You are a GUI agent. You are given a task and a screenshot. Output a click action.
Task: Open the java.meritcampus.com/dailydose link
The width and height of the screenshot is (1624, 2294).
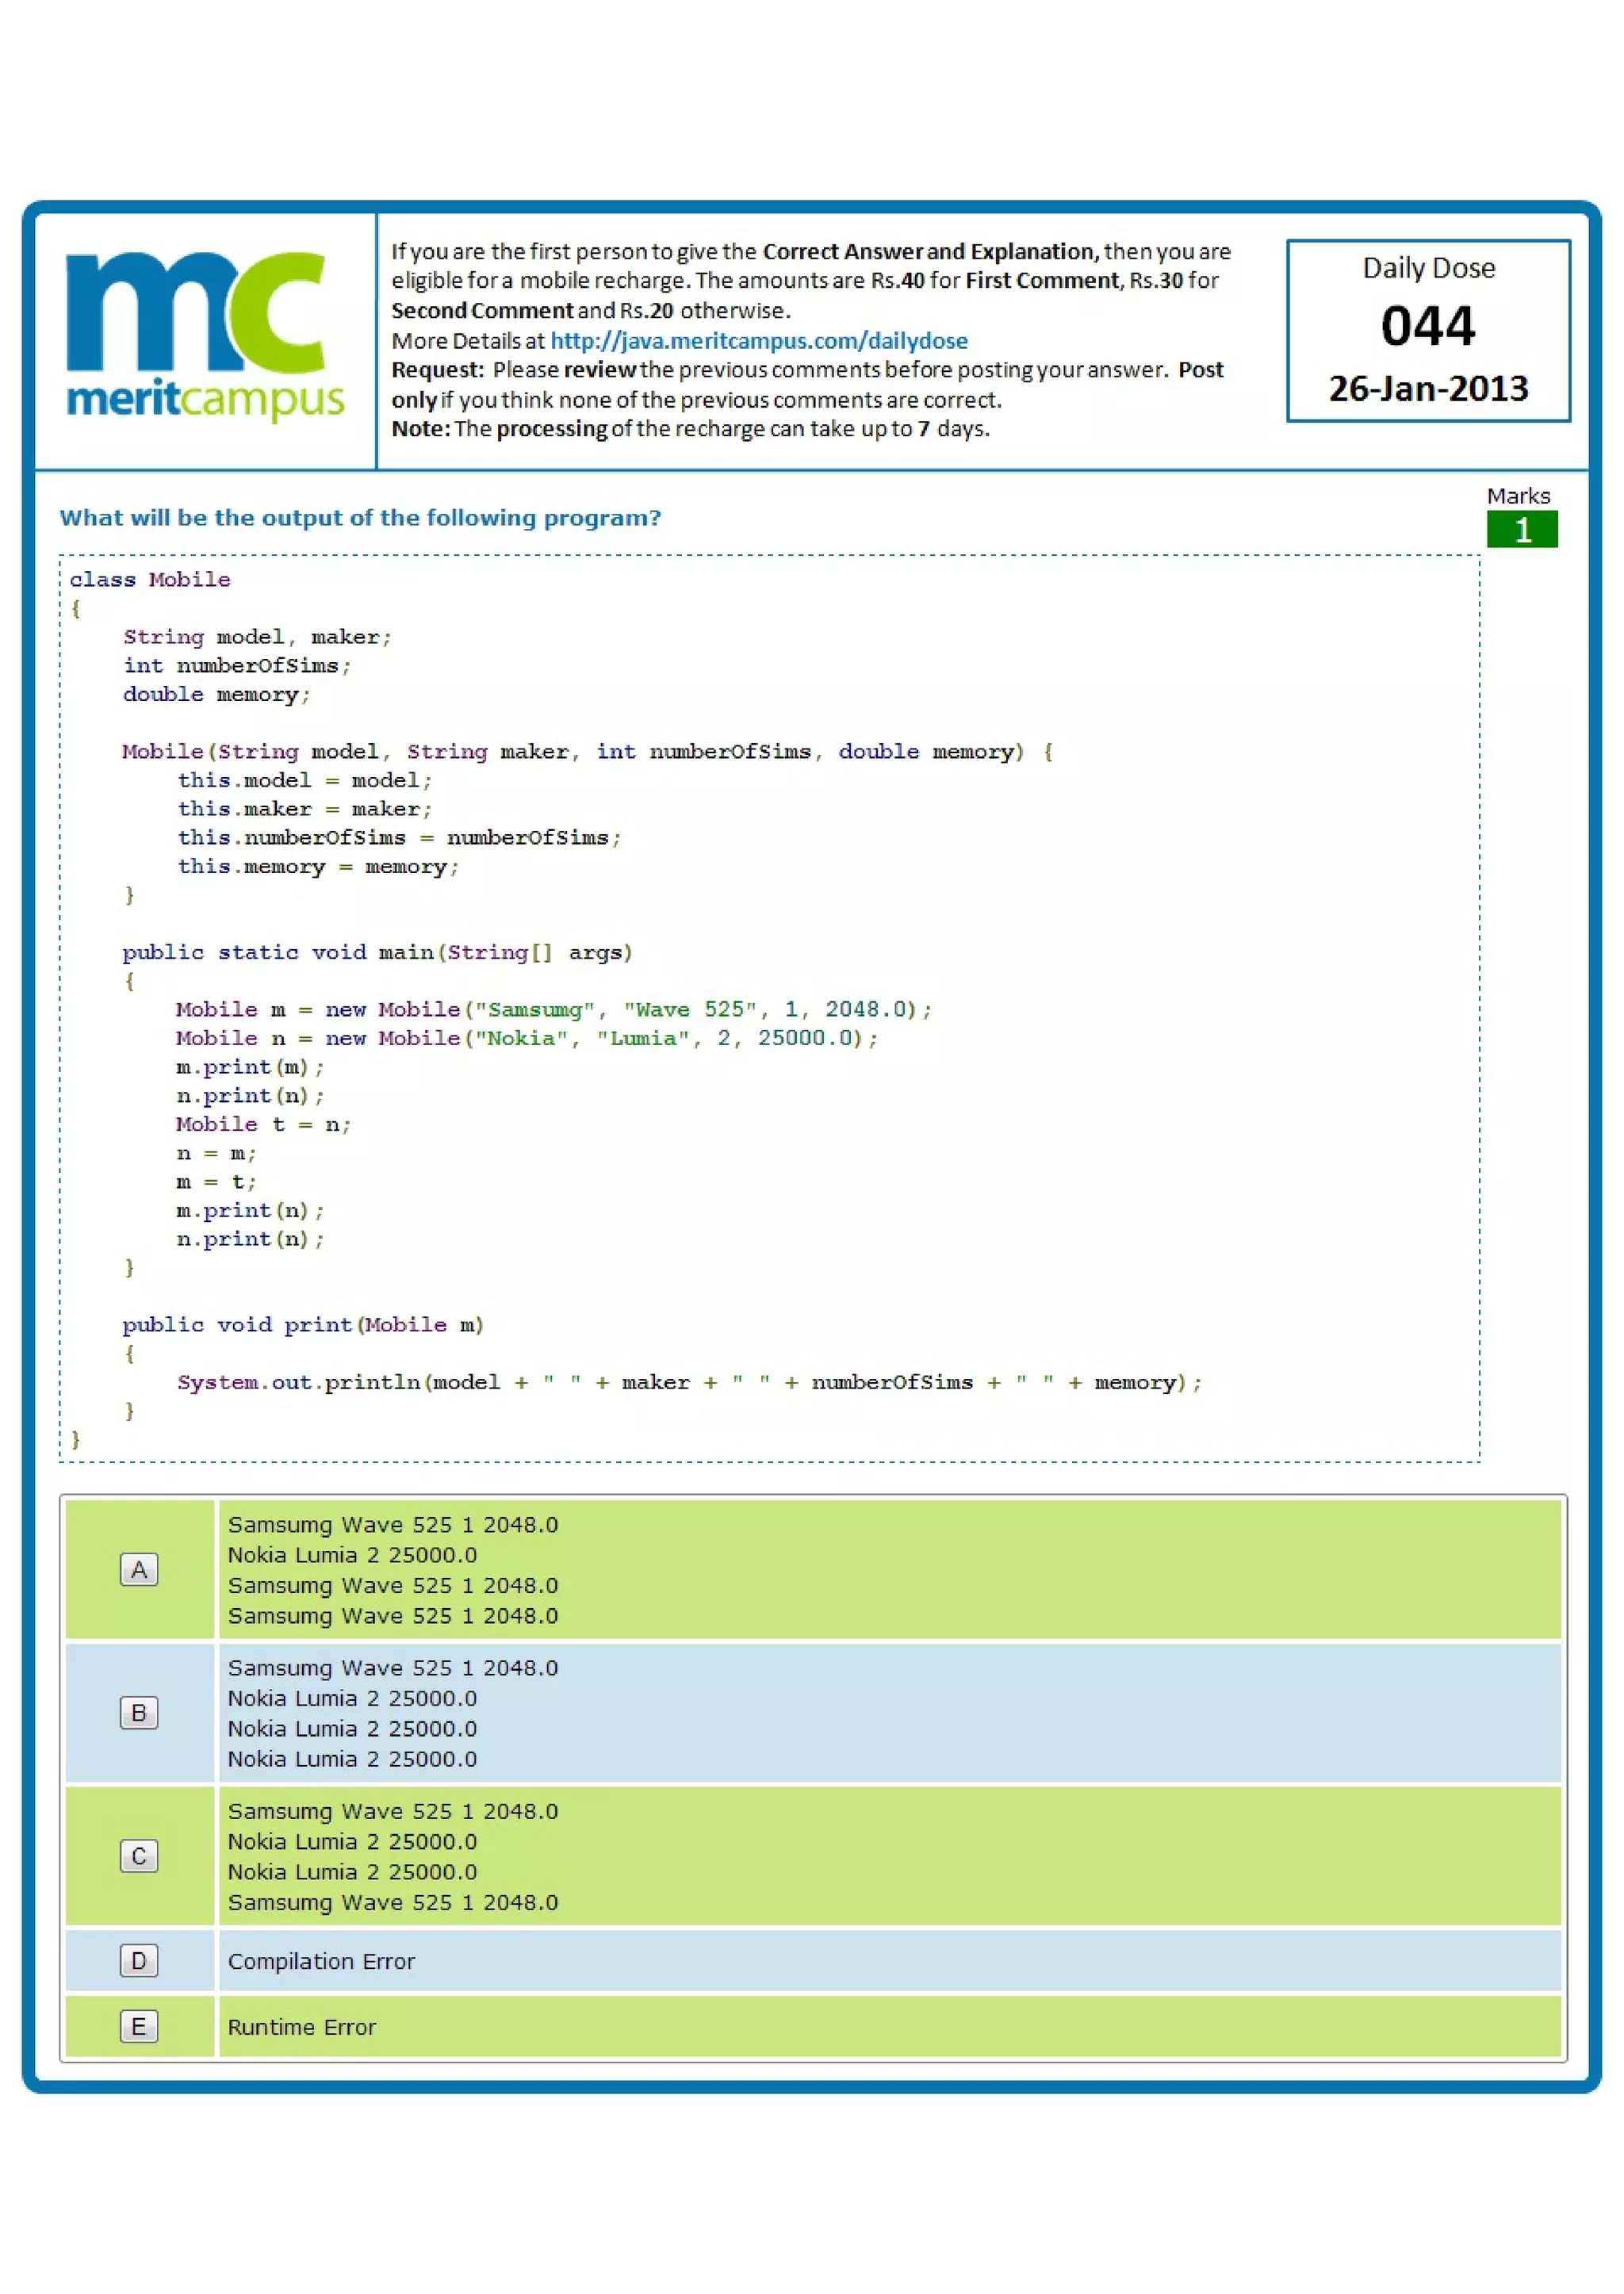pos(758,340)
